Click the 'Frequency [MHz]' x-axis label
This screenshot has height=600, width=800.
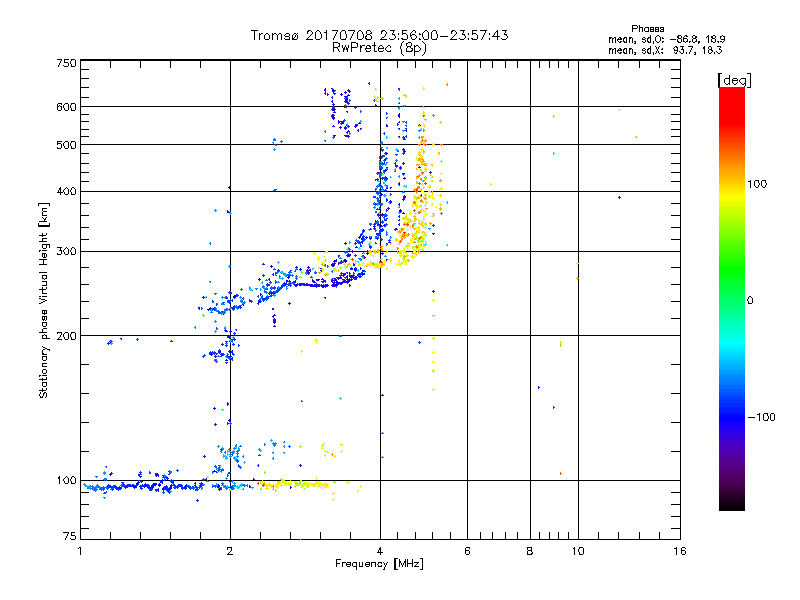[379, 564]
